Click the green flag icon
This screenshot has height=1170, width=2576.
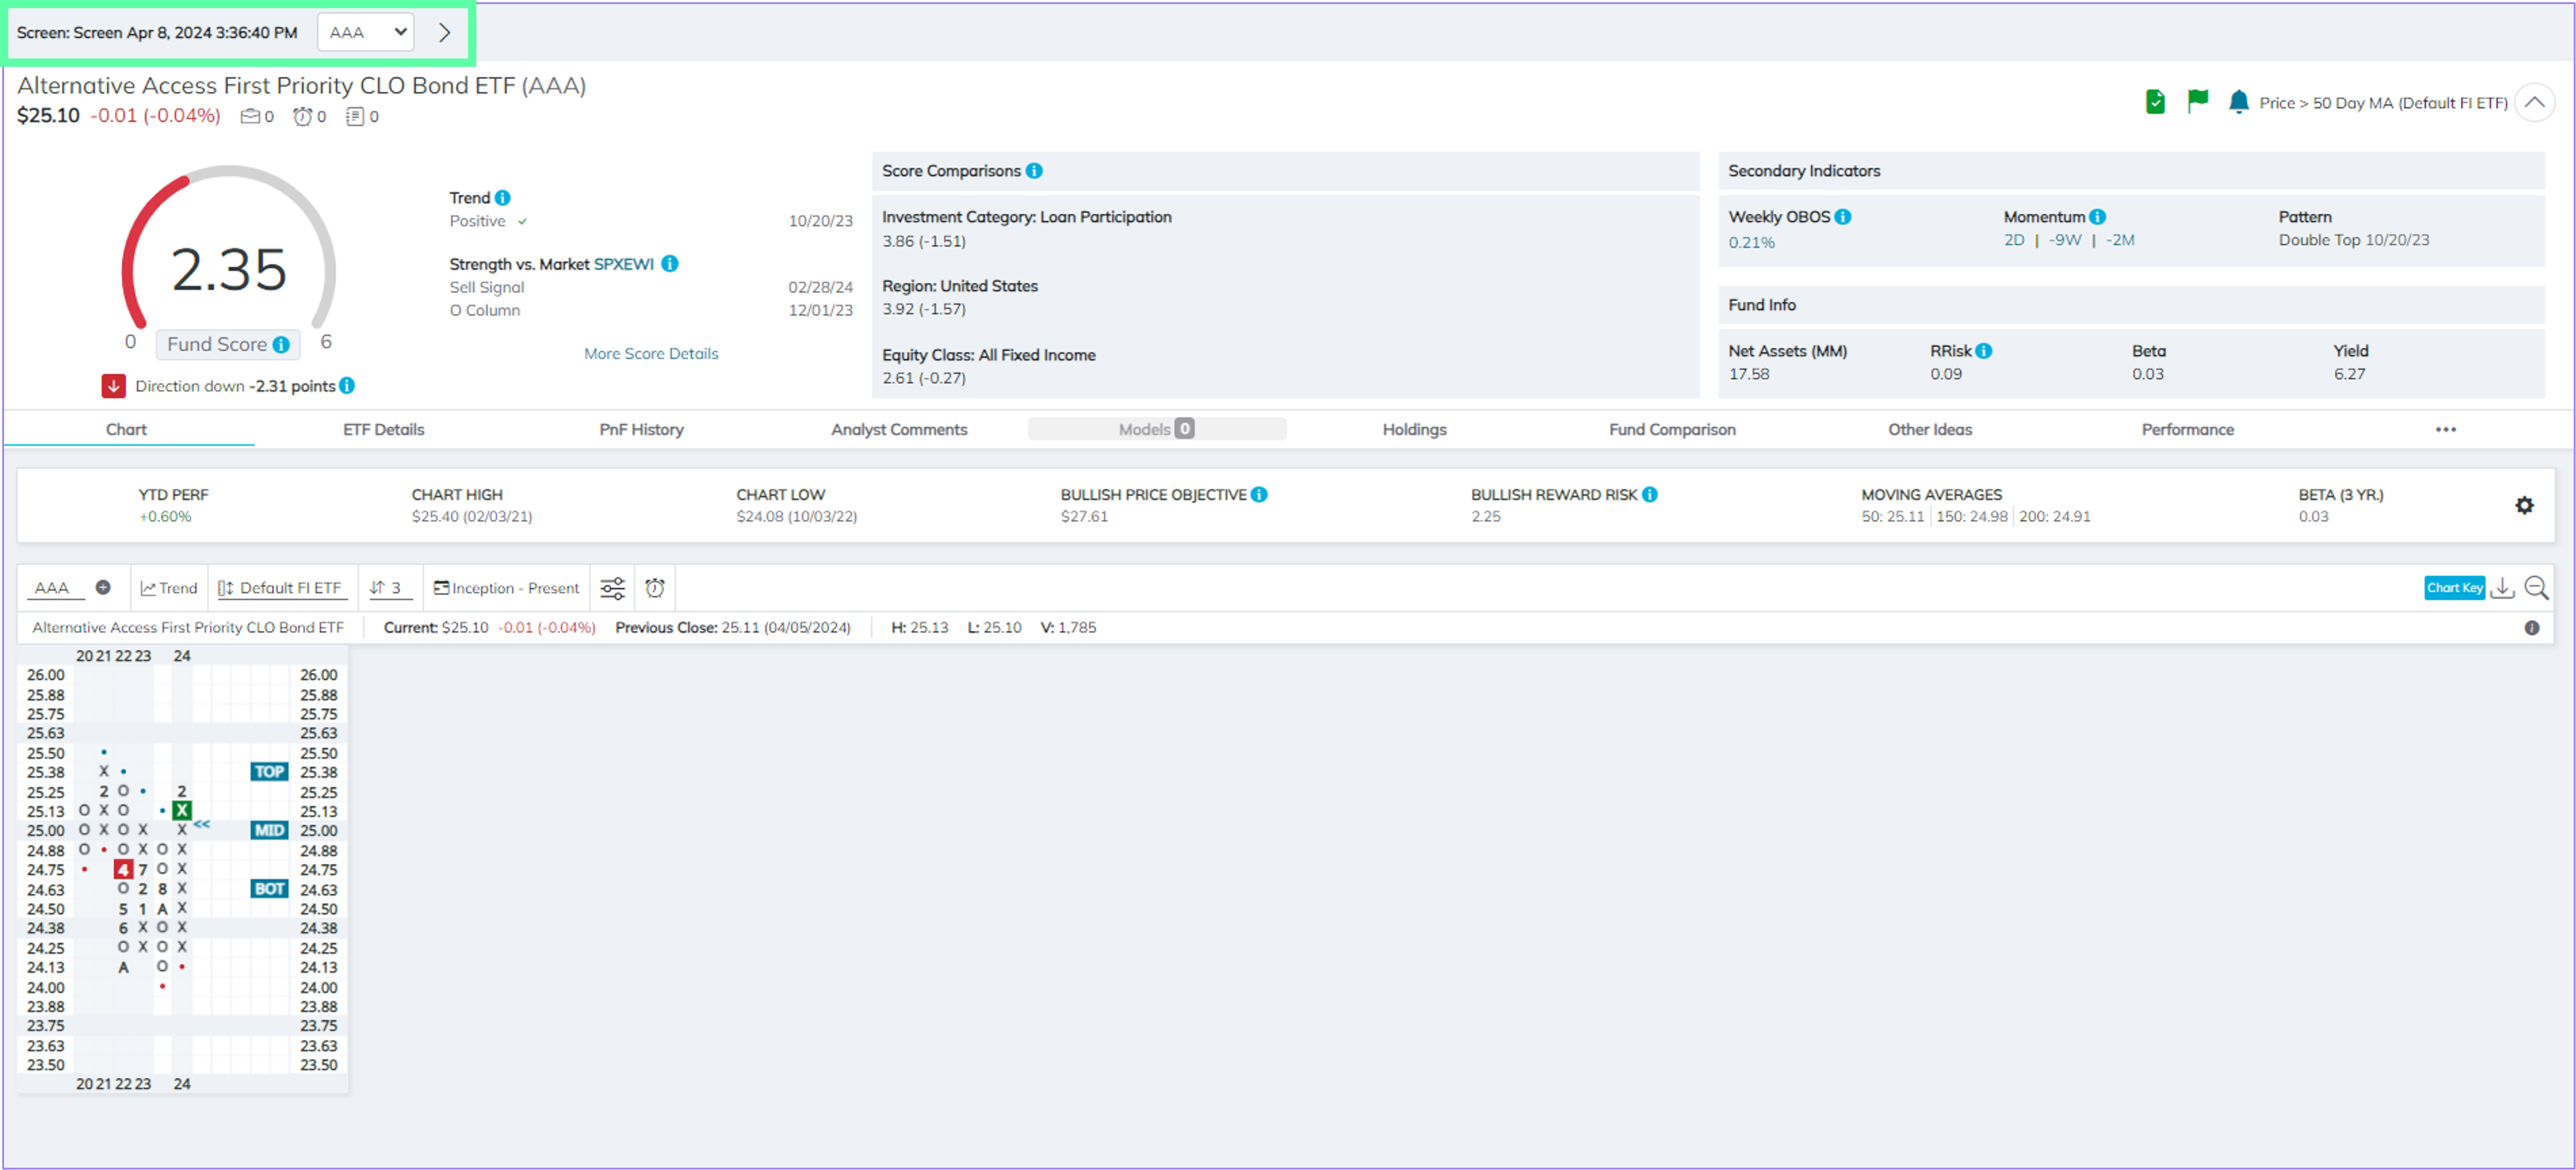coord(2197,101)
